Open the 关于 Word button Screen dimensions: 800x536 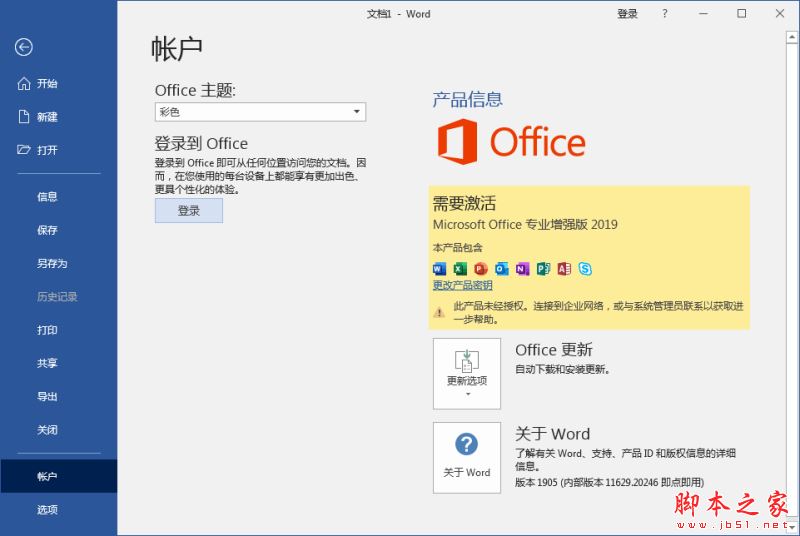point(467,457)
